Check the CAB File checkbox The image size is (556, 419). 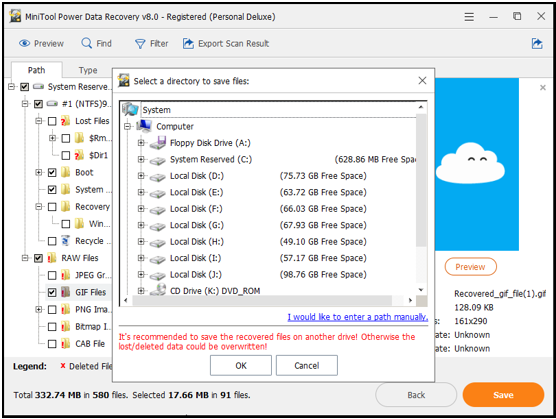pos(52,344)
